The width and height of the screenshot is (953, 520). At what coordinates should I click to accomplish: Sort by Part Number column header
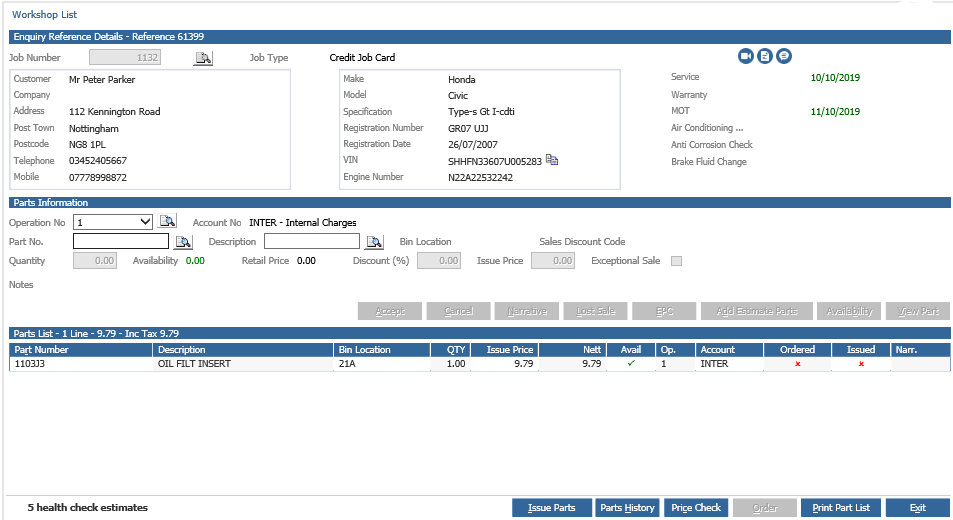(81, 350)
